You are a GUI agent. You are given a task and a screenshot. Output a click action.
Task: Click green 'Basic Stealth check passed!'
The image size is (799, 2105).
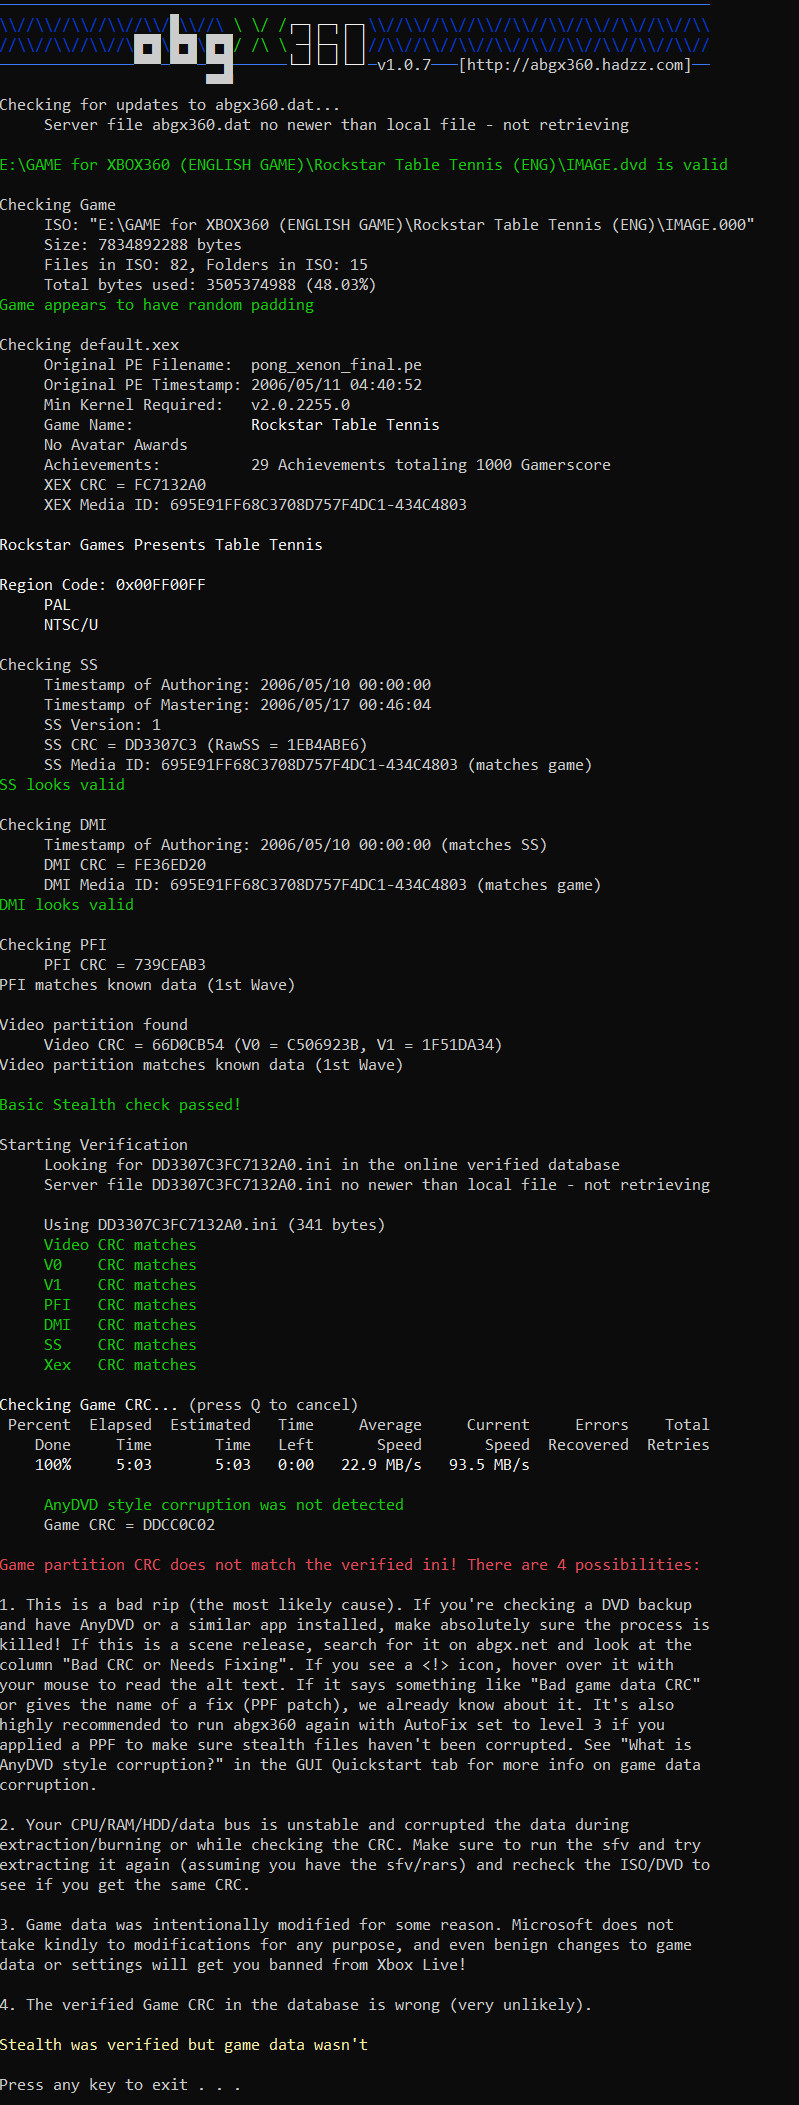[x=121, y=1105]
